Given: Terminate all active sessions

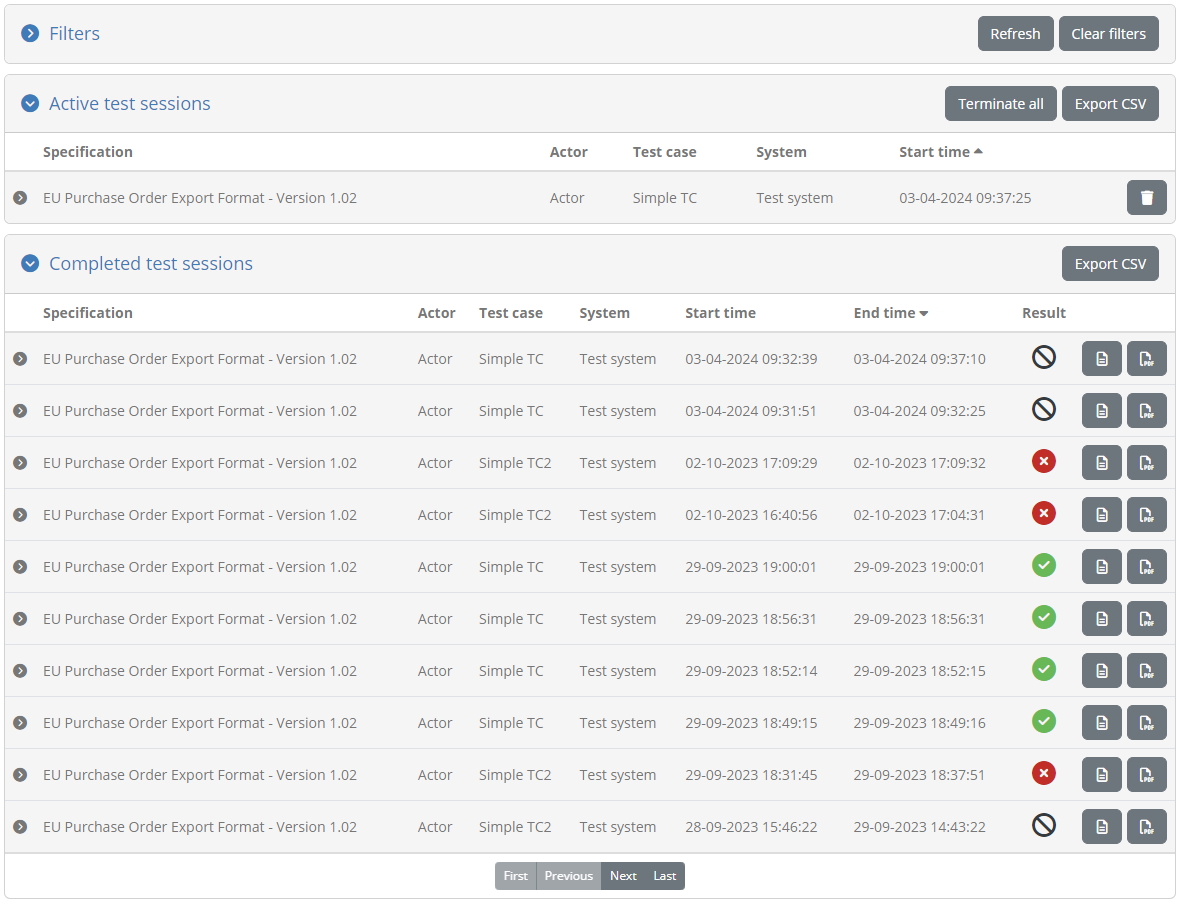Looking at the screenshot, I should click(x=1000, y=104).
